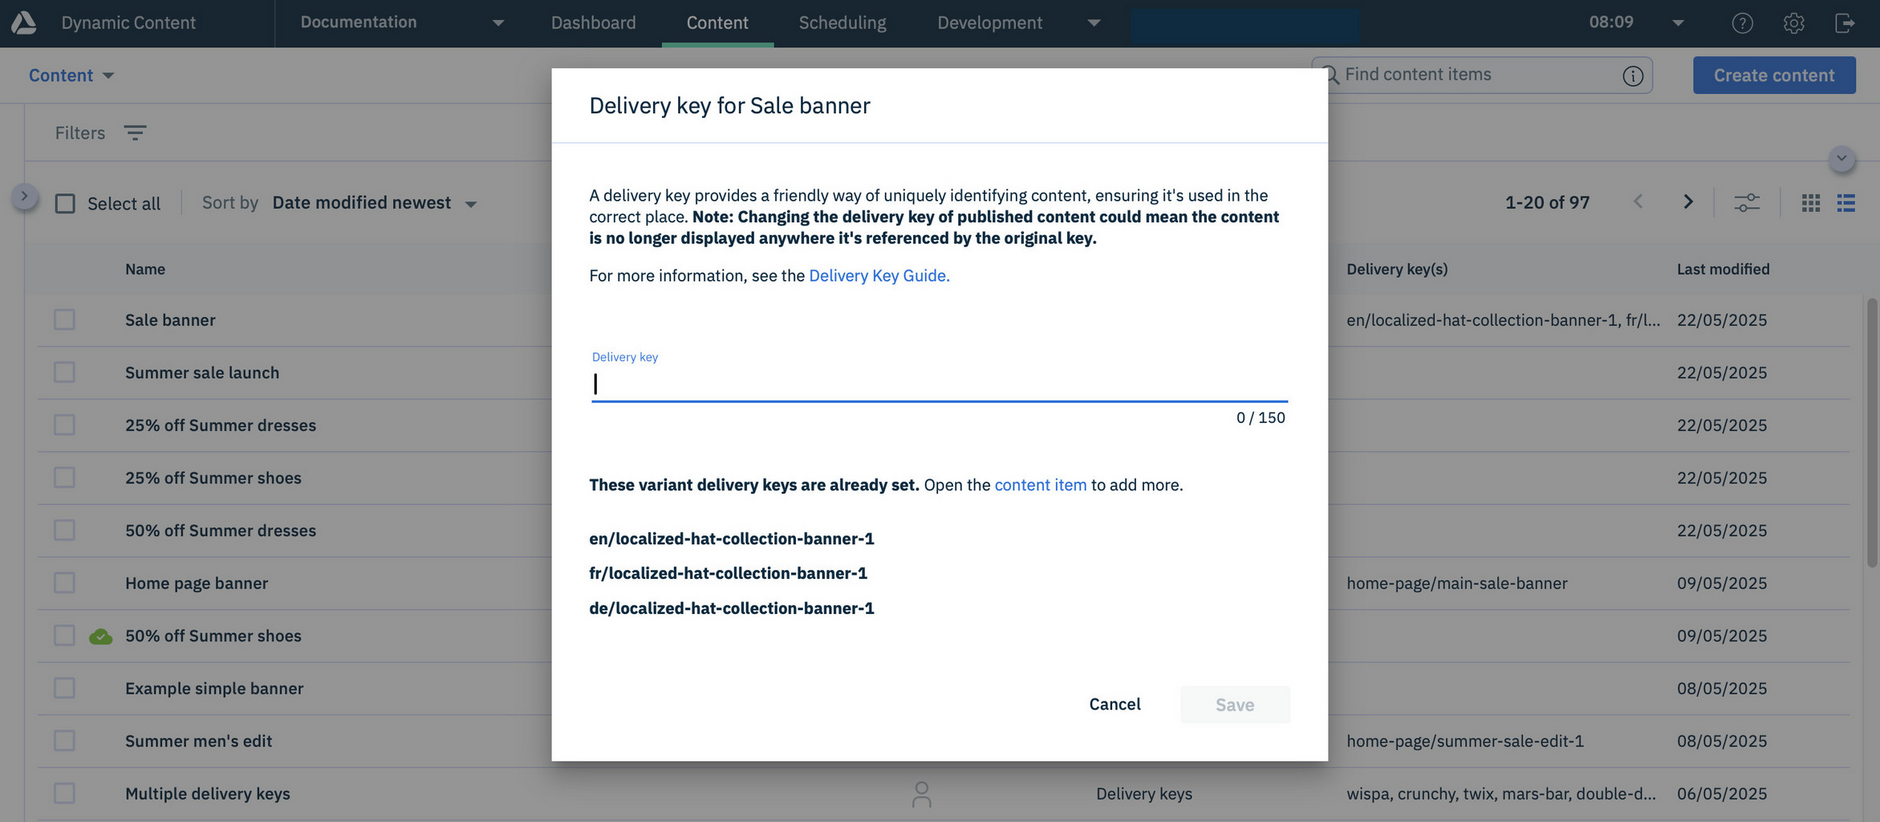Click the fr/localized-hat-collection-banner-1 key in dialog
Screen dimensions: 1880x822
click(x=728, y=574)
